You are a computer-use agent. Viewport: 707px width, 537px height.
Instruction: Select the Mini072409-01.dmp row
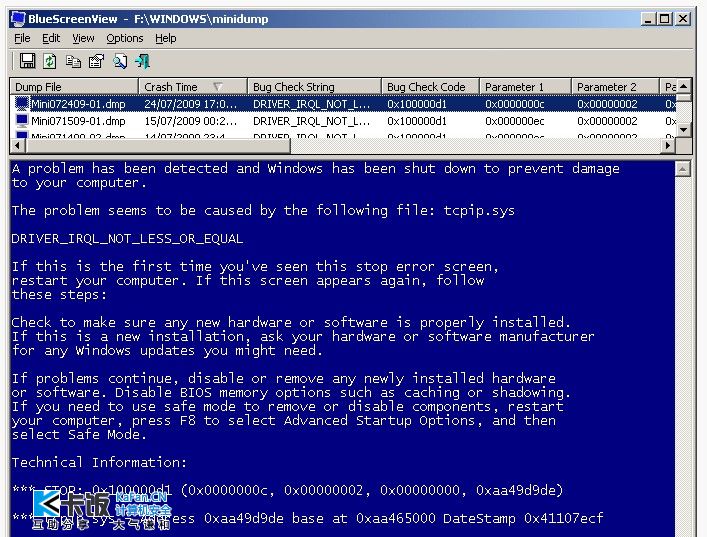coord(343,104)
